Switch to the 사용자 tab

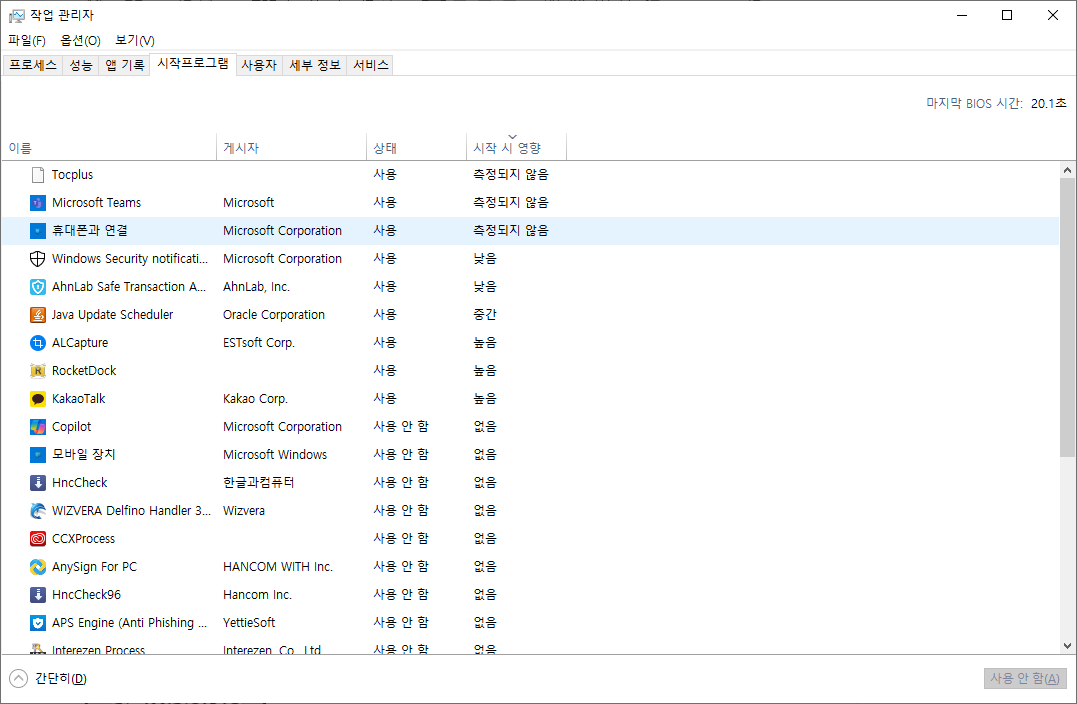[x=259, y=65]
